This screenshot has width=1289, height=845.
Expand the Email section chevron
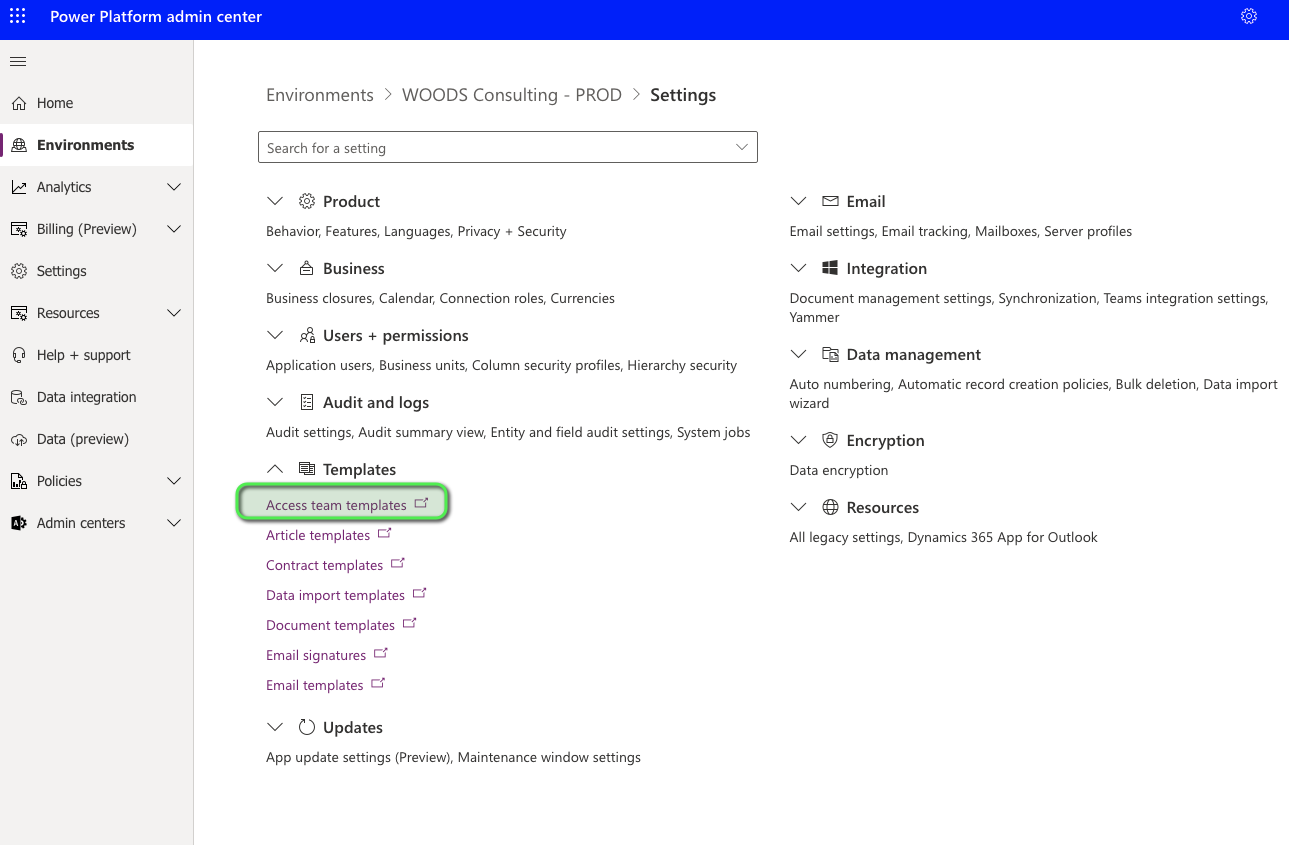[x=798, y=201]
